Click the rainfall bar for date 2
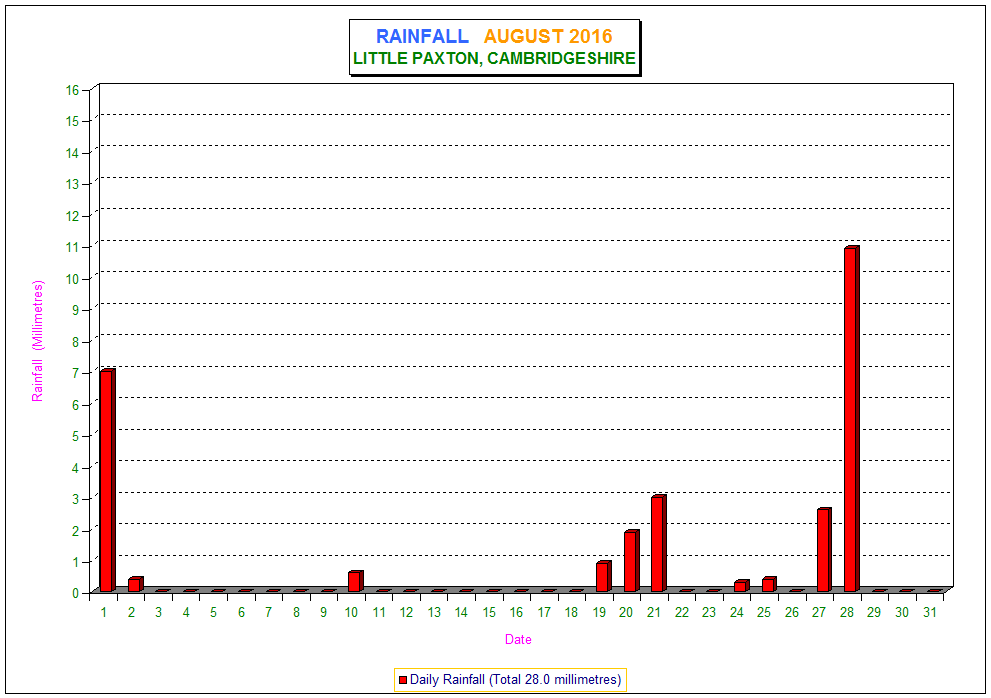 pyautogui.click(x=135, y=585)
